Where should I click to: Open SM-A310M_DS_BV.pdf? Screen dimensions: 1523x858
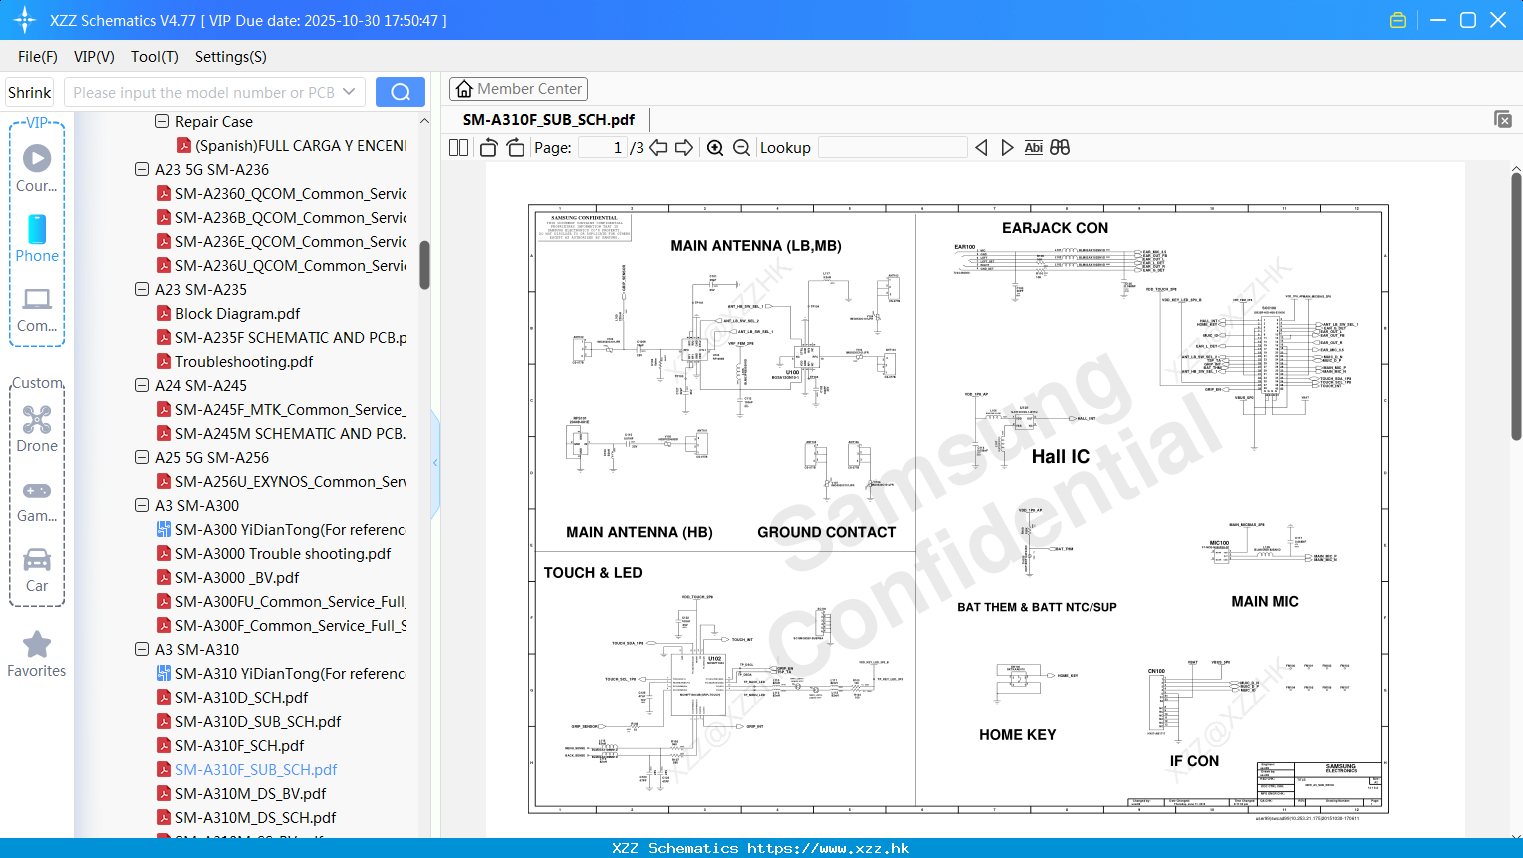(x=250, y=793)
